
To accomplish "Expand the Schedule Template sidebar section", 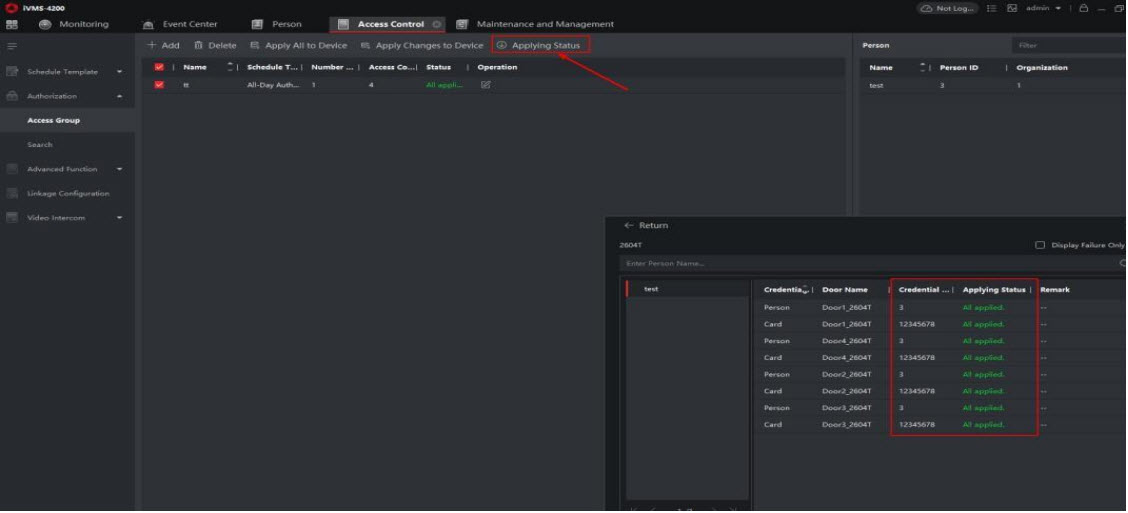I will pyautogui.click(x=119, y=72).
